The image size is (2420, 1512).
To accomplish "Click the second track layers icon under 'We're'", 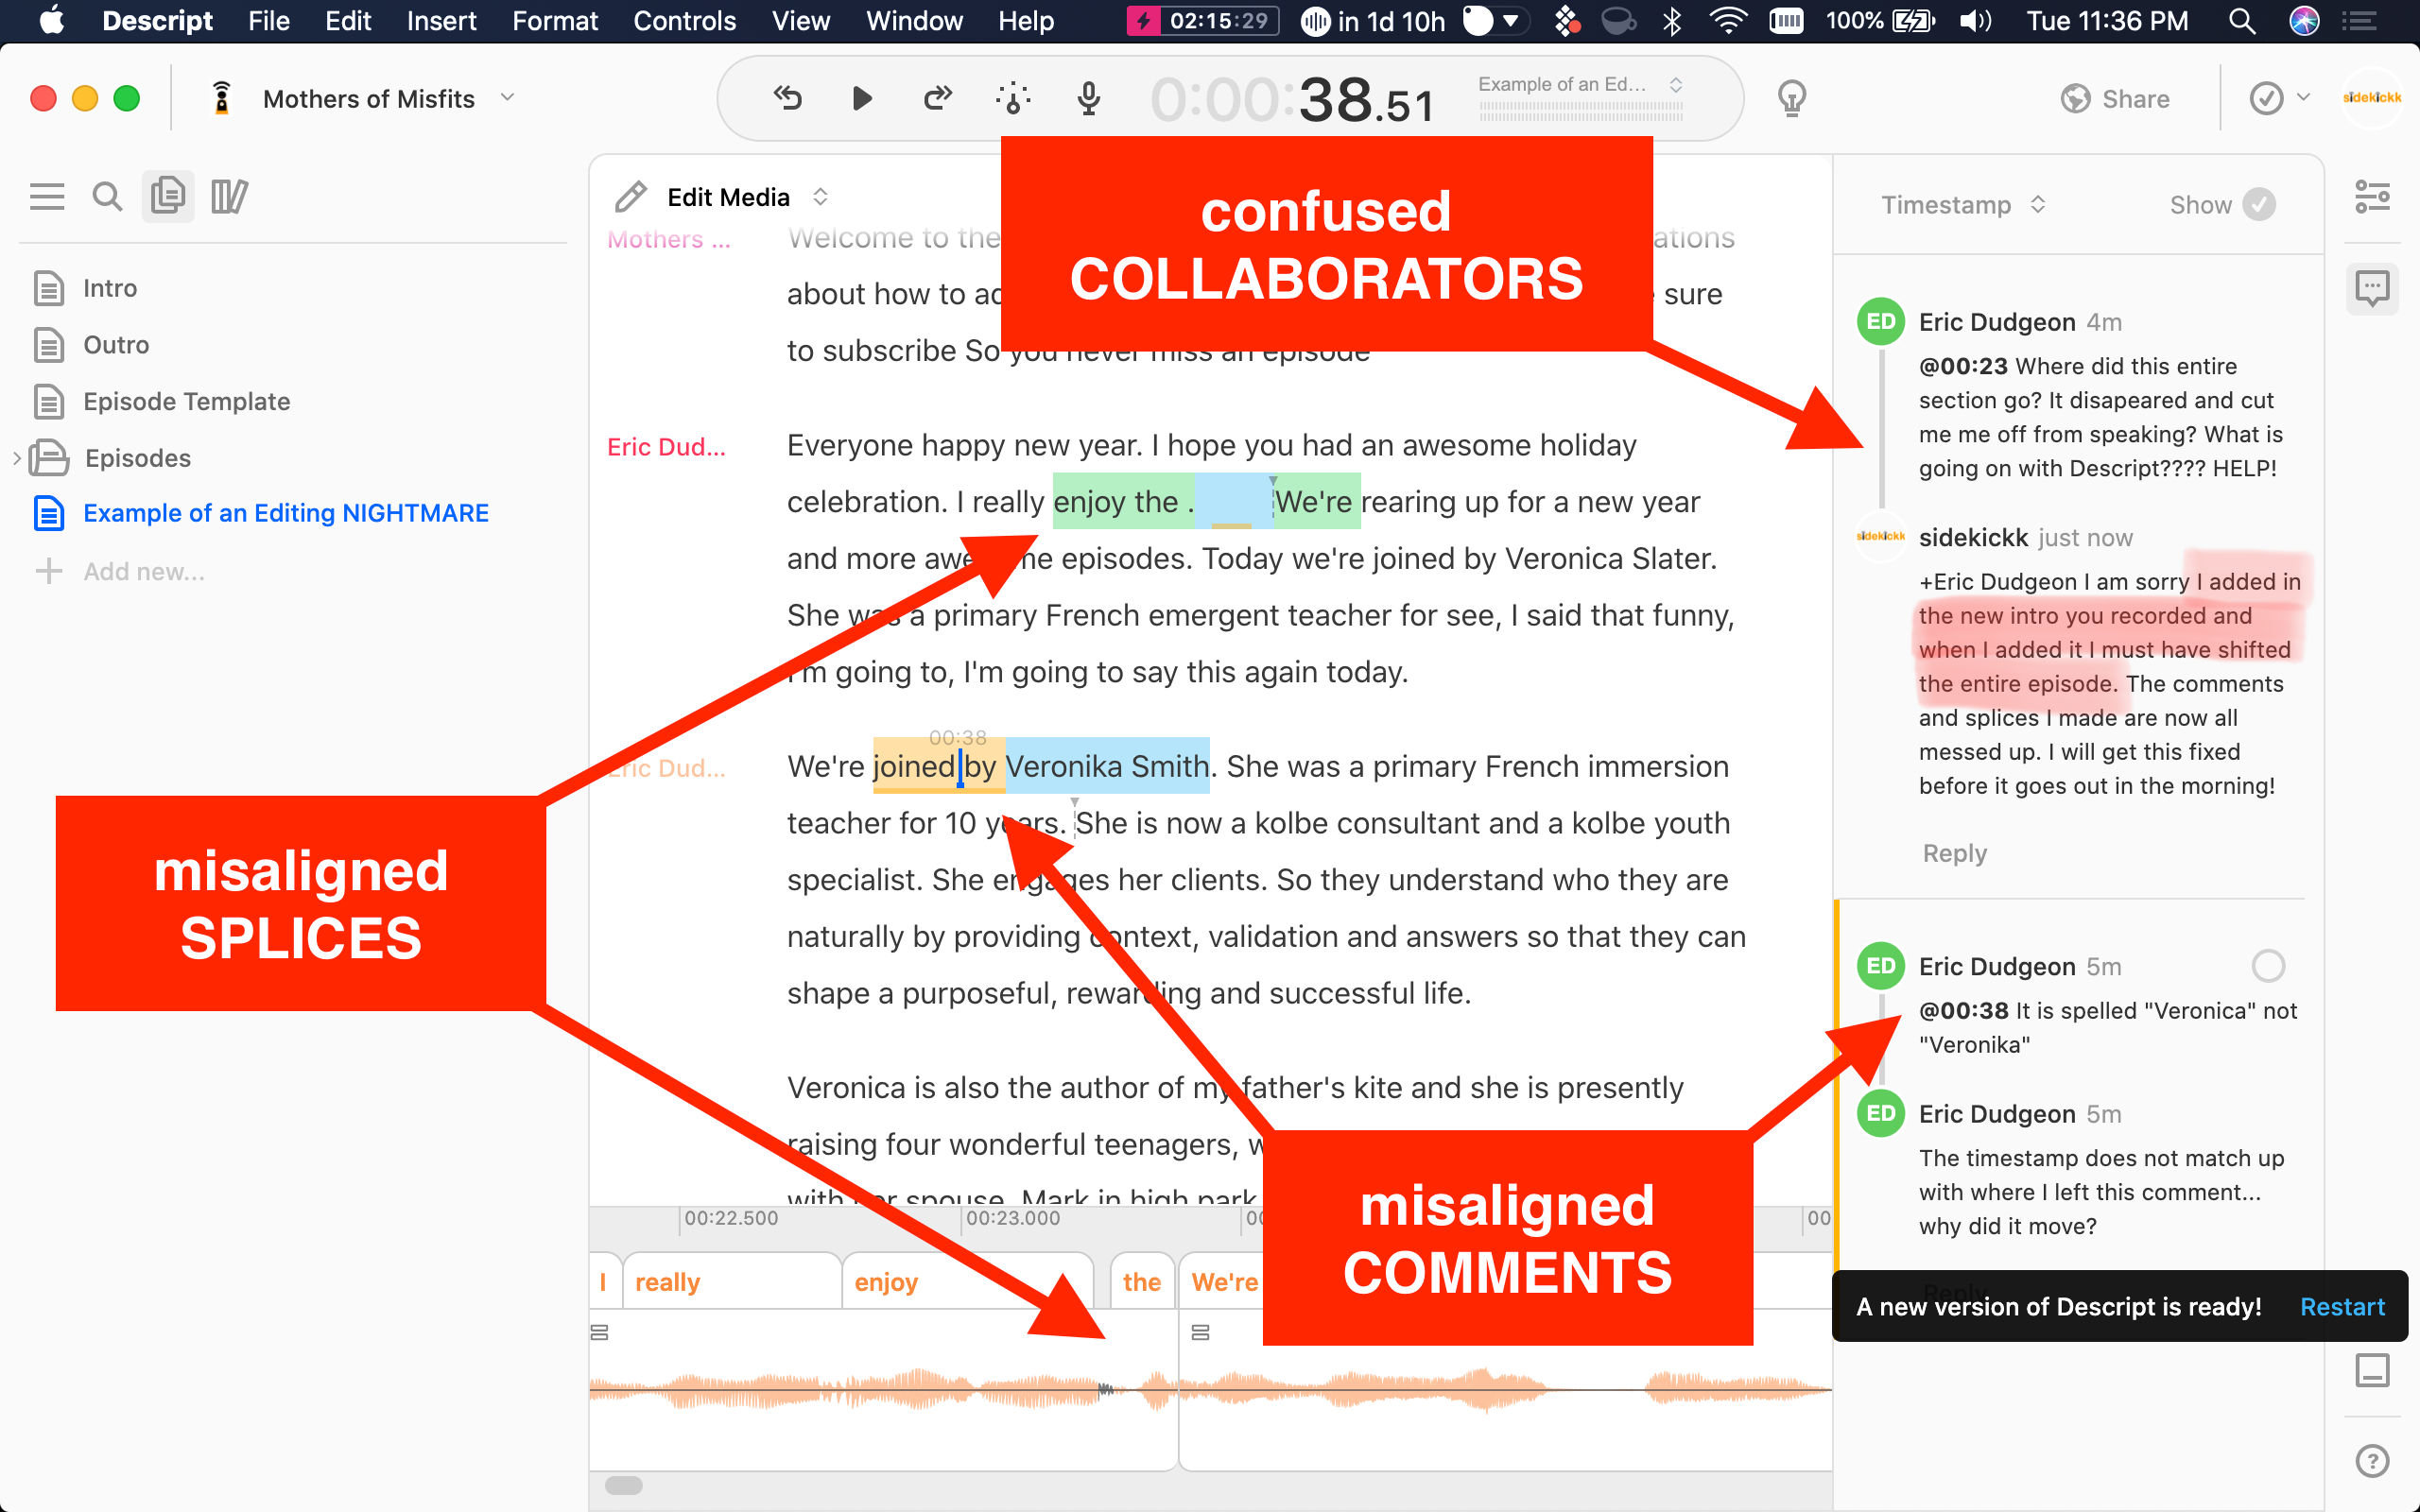I will (1200, 1332).
